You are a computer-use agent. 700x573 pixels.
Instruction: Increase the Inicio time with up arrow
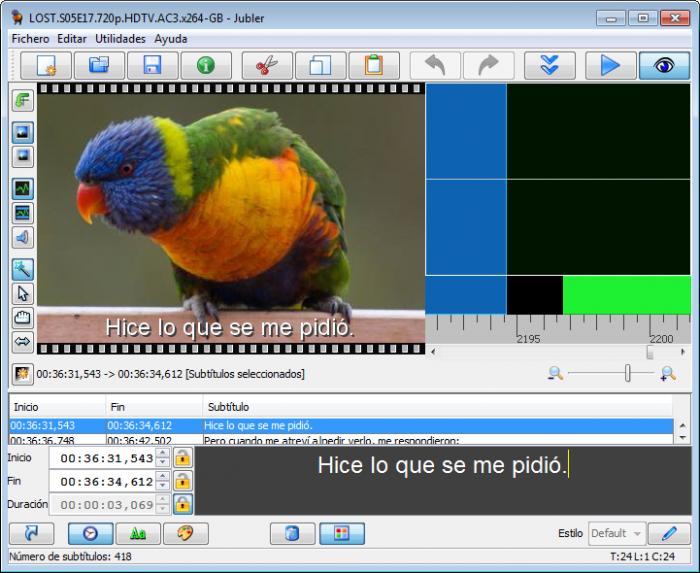163,453
